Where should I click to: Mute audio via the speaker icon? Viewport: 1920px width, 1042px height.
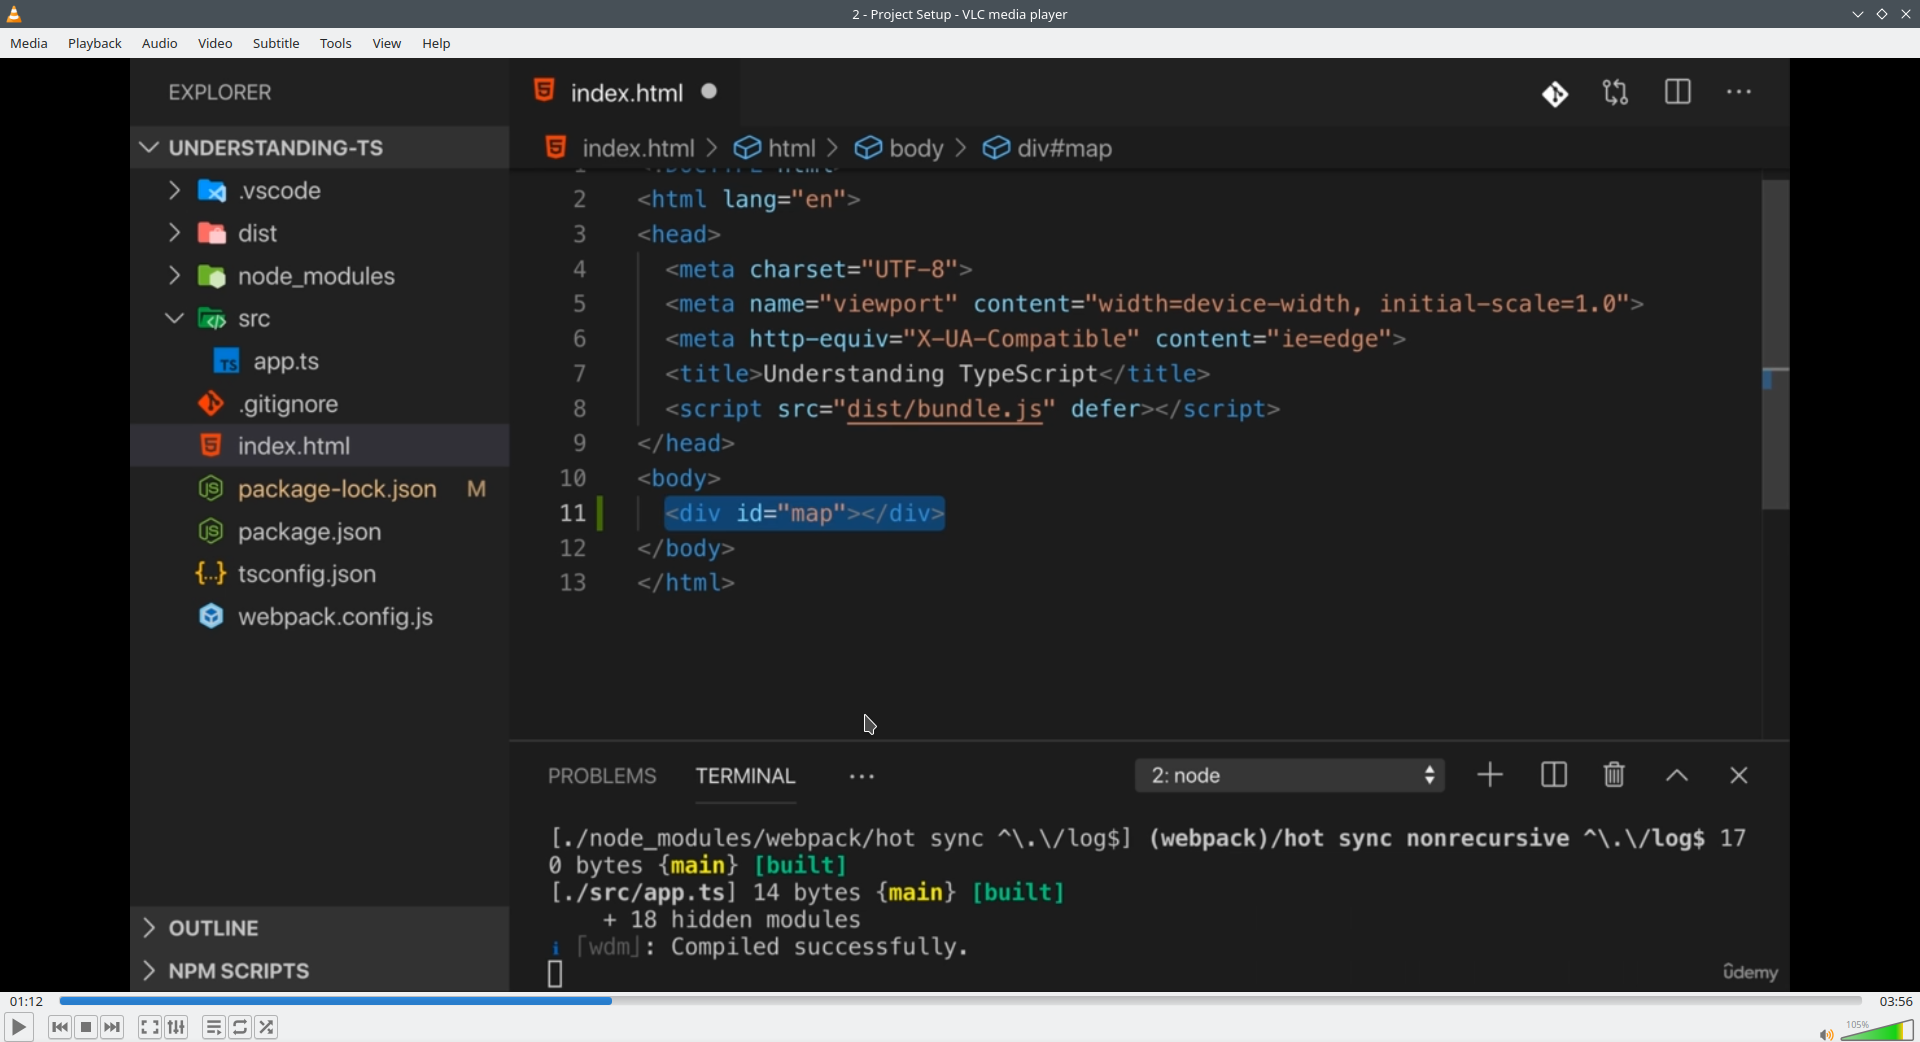(1826, 1034)
